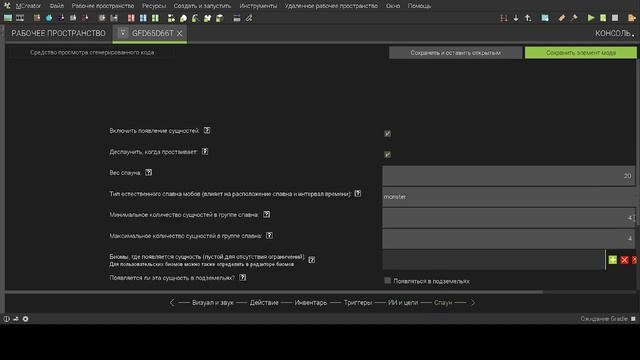Screen dimensions: 640x360
Task: Open help for Деспаунить, когда простаивает
Action: point(205,151)
